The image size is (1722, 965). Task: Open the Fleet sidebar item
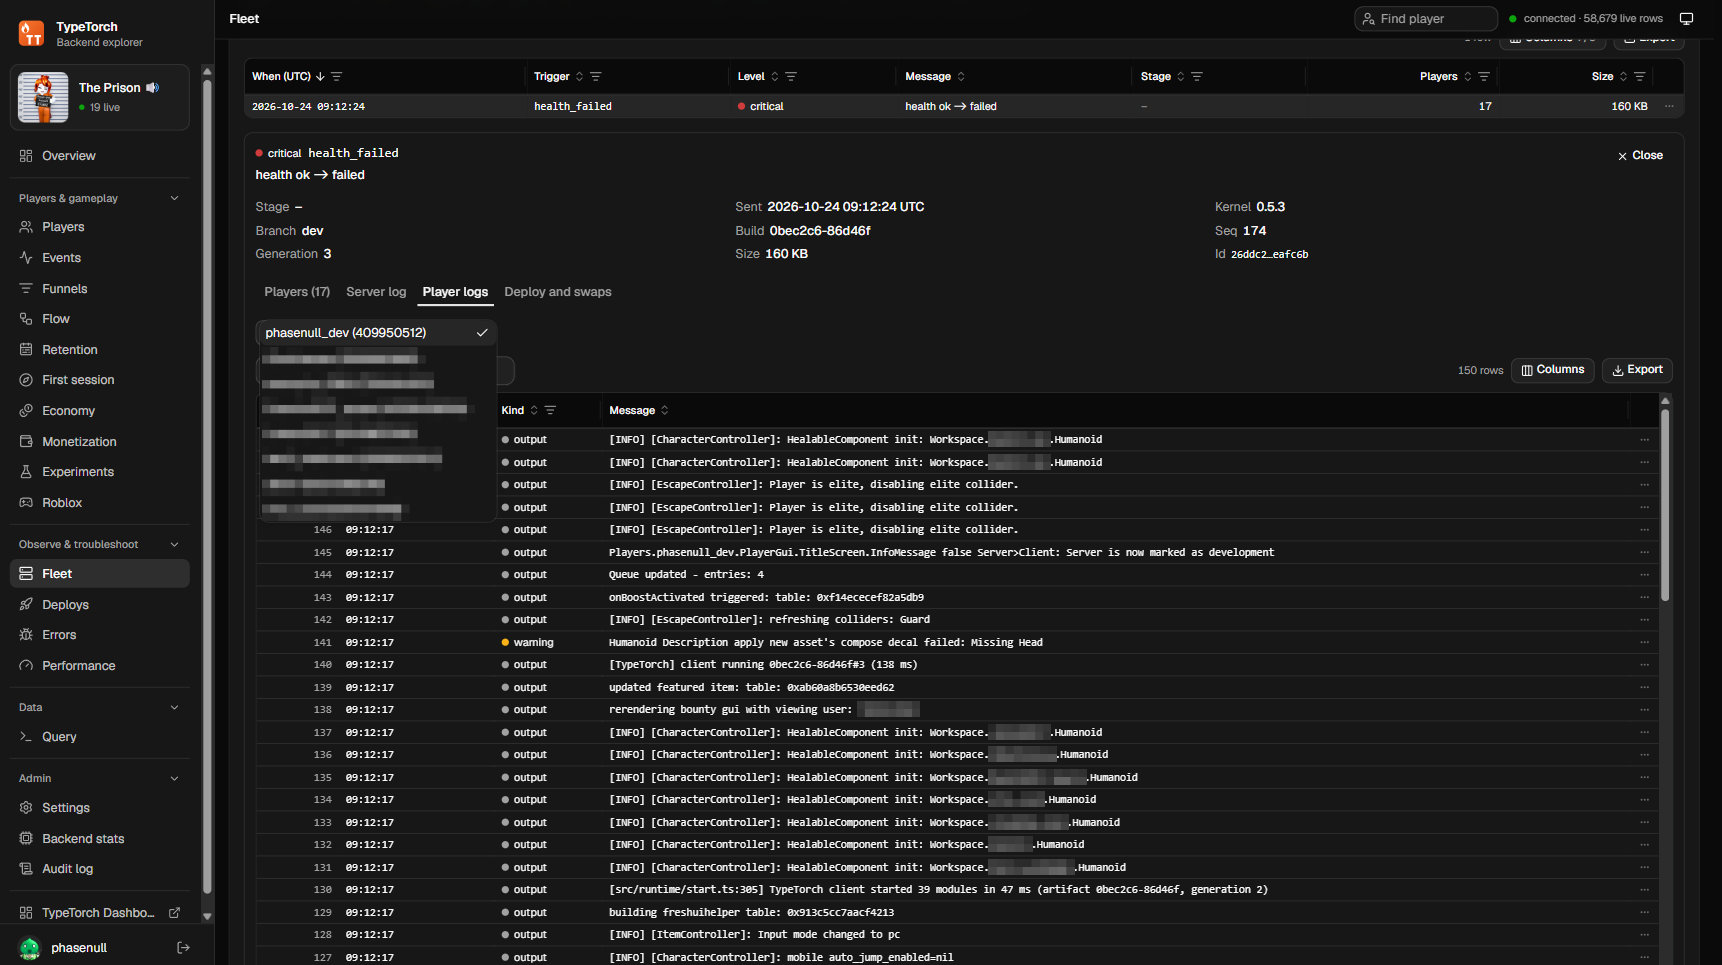99,574
